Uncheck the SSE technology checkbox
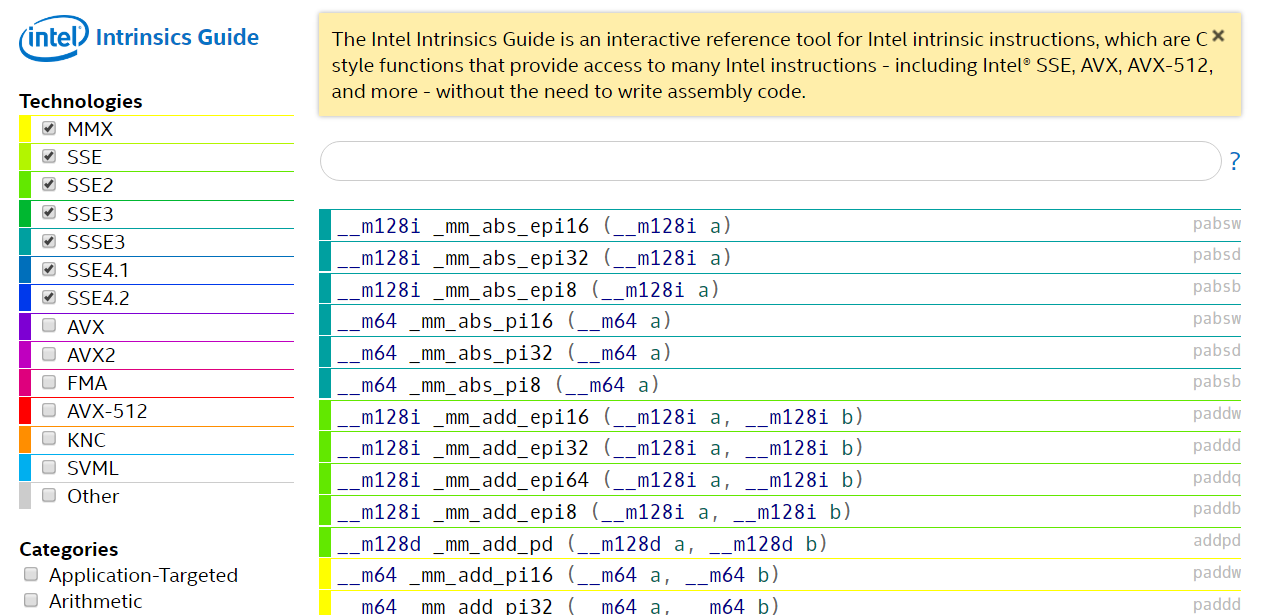1266x615 pixels. (x=49, y=156)
